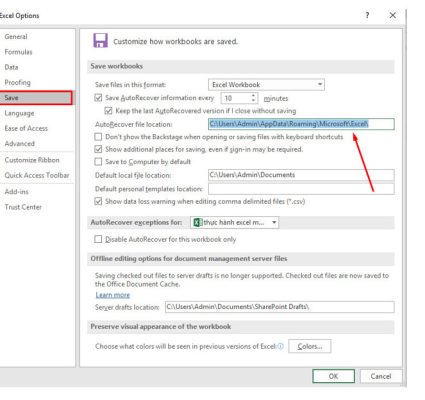Click the Default personal templates location field
425x400 pixels.
click(x=301, y=189)
